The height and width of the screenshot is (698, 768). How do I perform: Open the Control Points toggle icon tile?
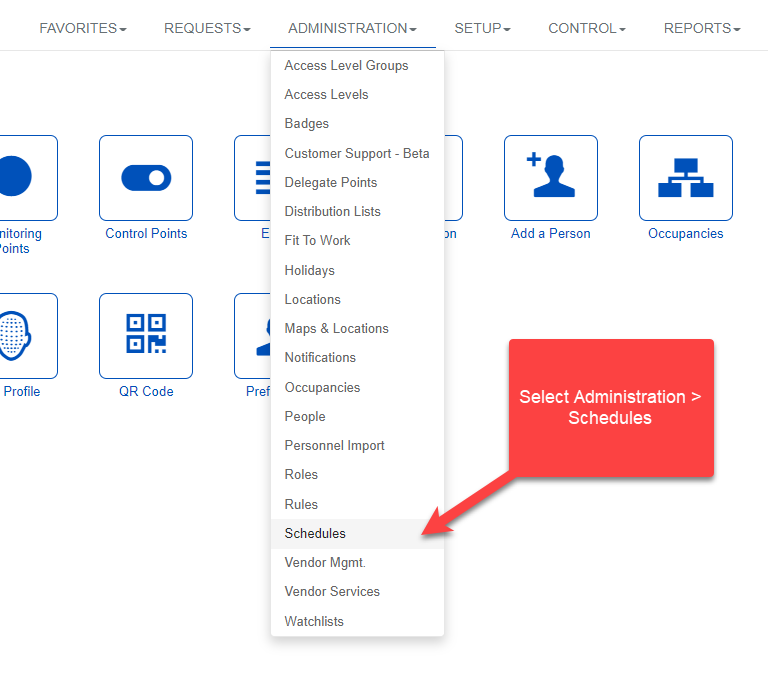click(146, 178)
